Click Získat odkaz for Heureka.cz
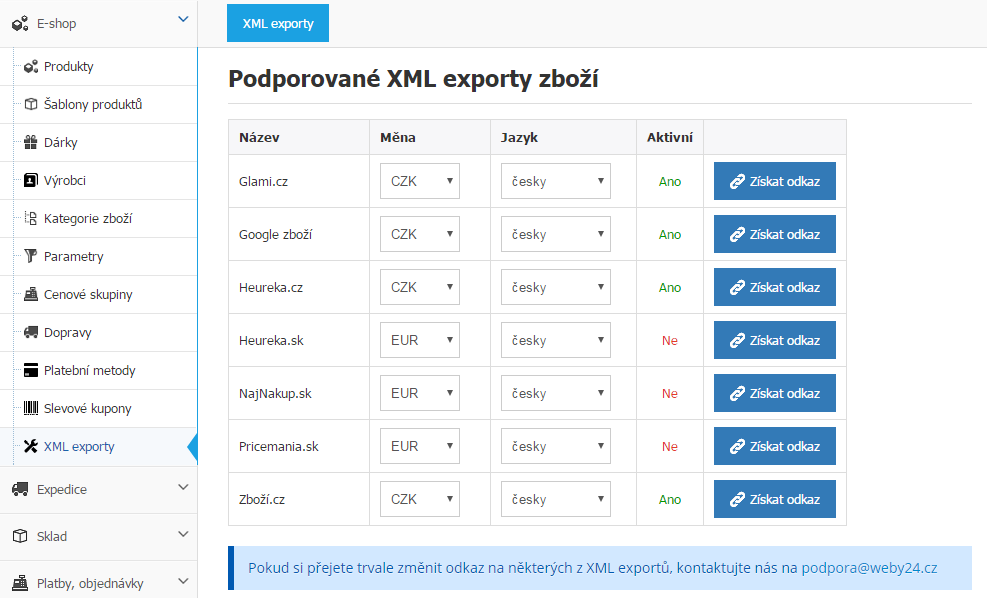This screenshot has height=598, width=987. tap(775, 287)
